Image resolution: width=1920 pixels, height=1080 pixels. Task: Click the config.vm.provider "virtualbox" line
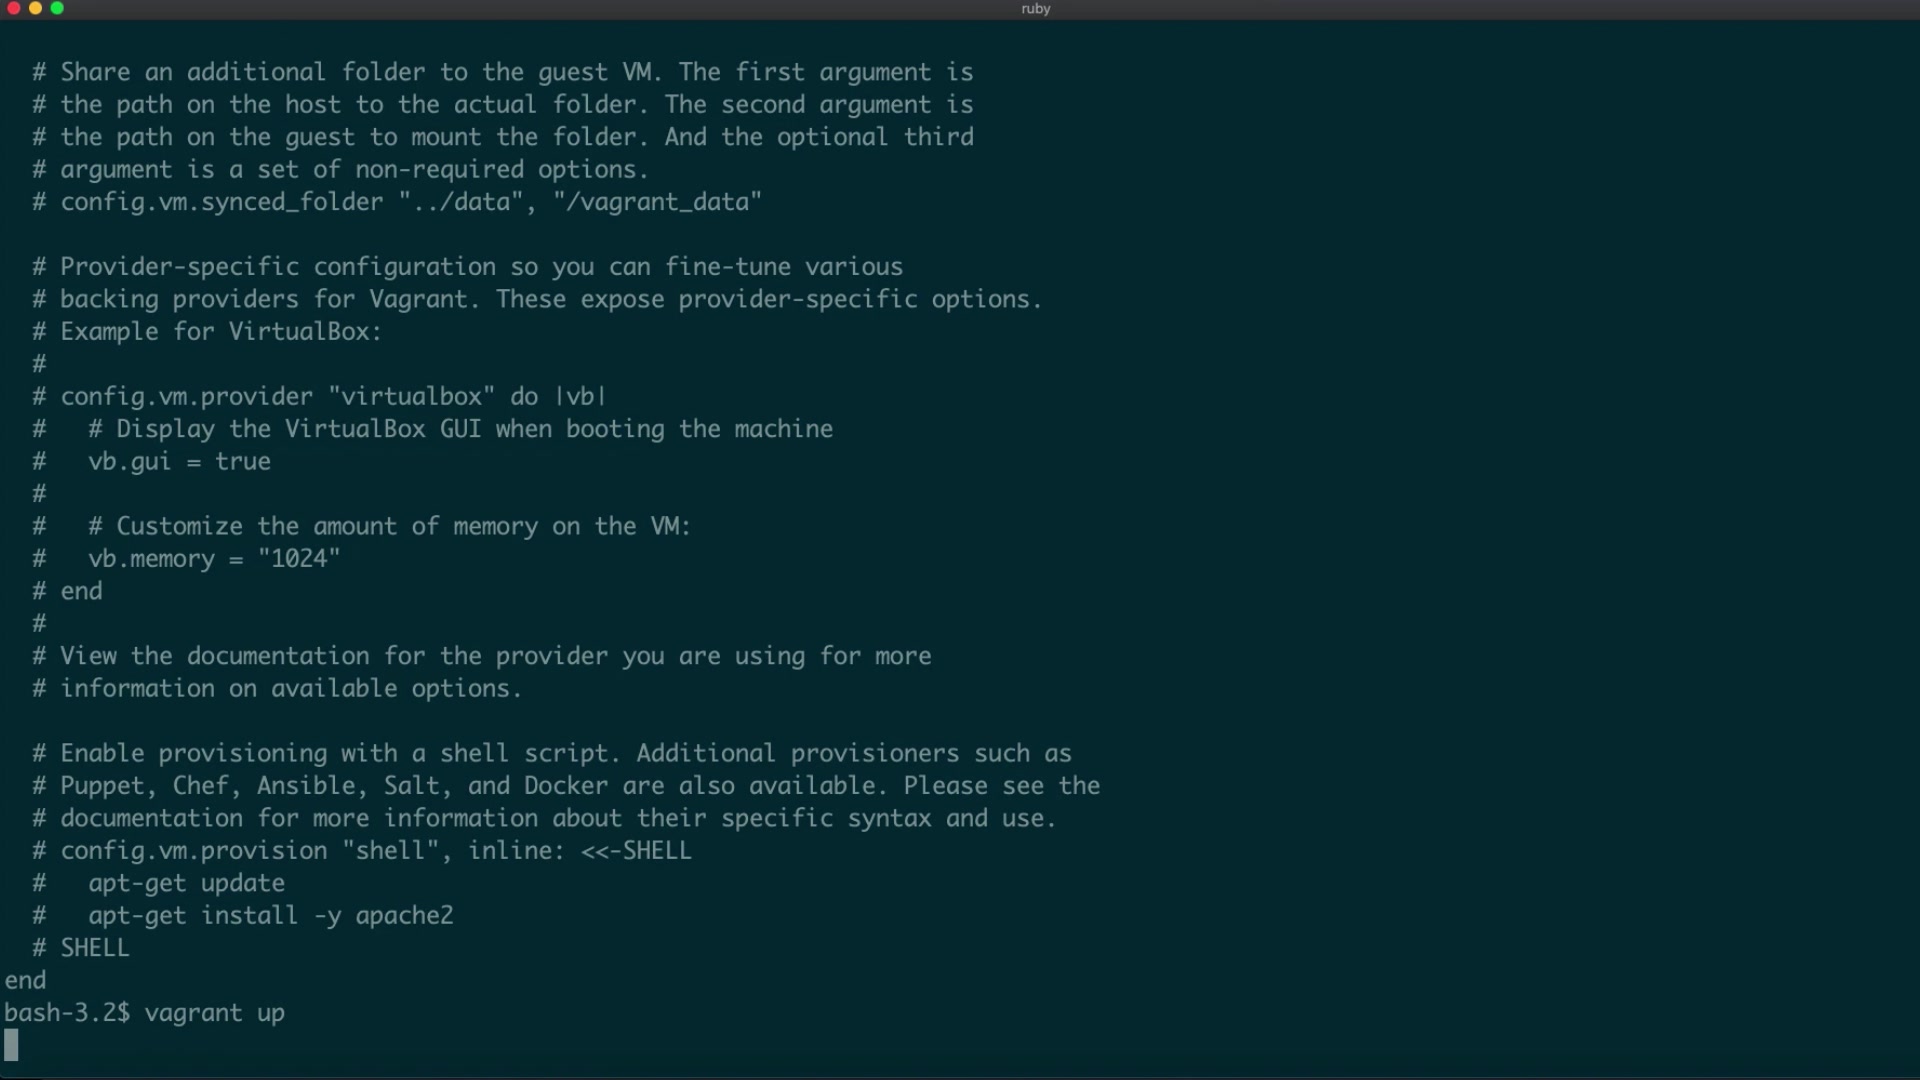coord(332,396)
